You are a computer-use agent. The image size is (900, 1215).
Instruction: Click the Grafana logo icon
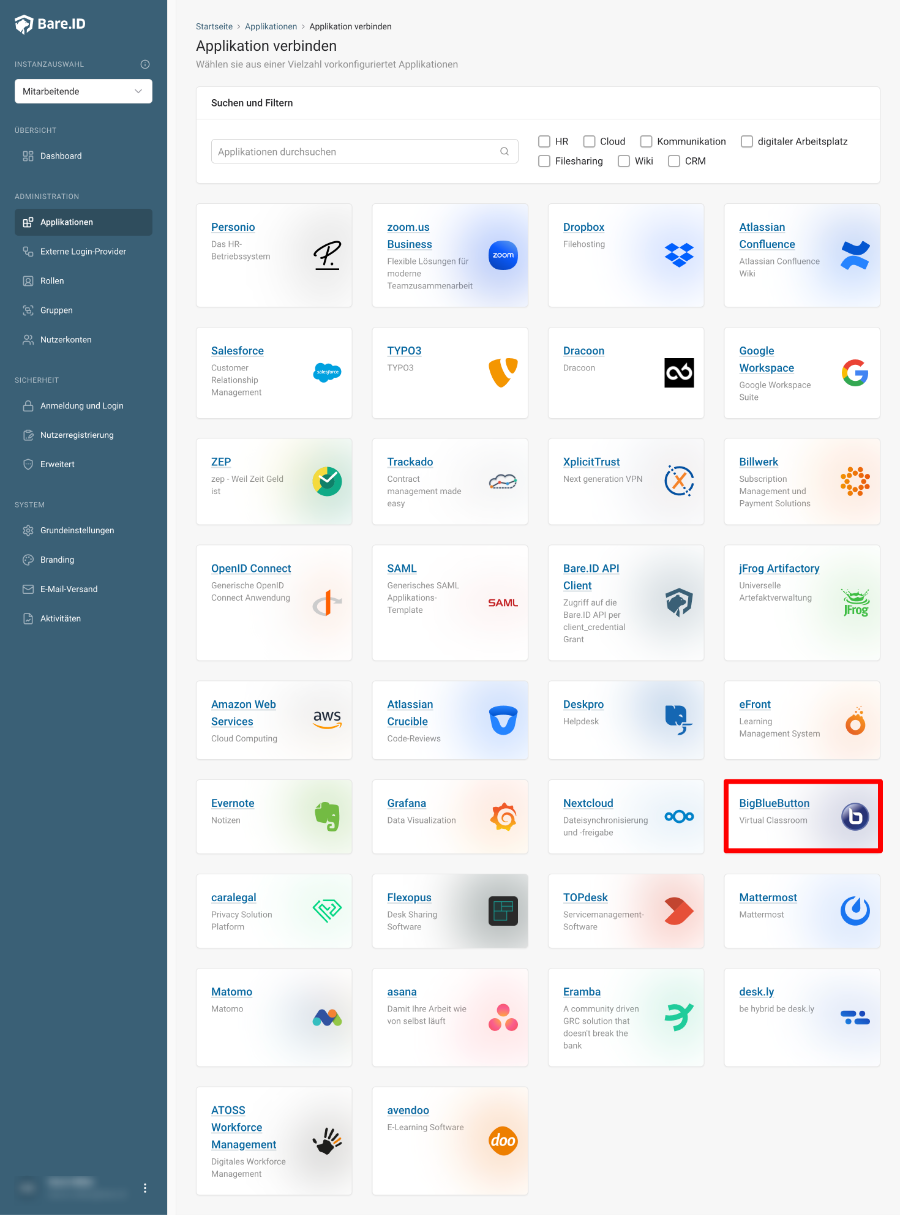pos(503,817)
